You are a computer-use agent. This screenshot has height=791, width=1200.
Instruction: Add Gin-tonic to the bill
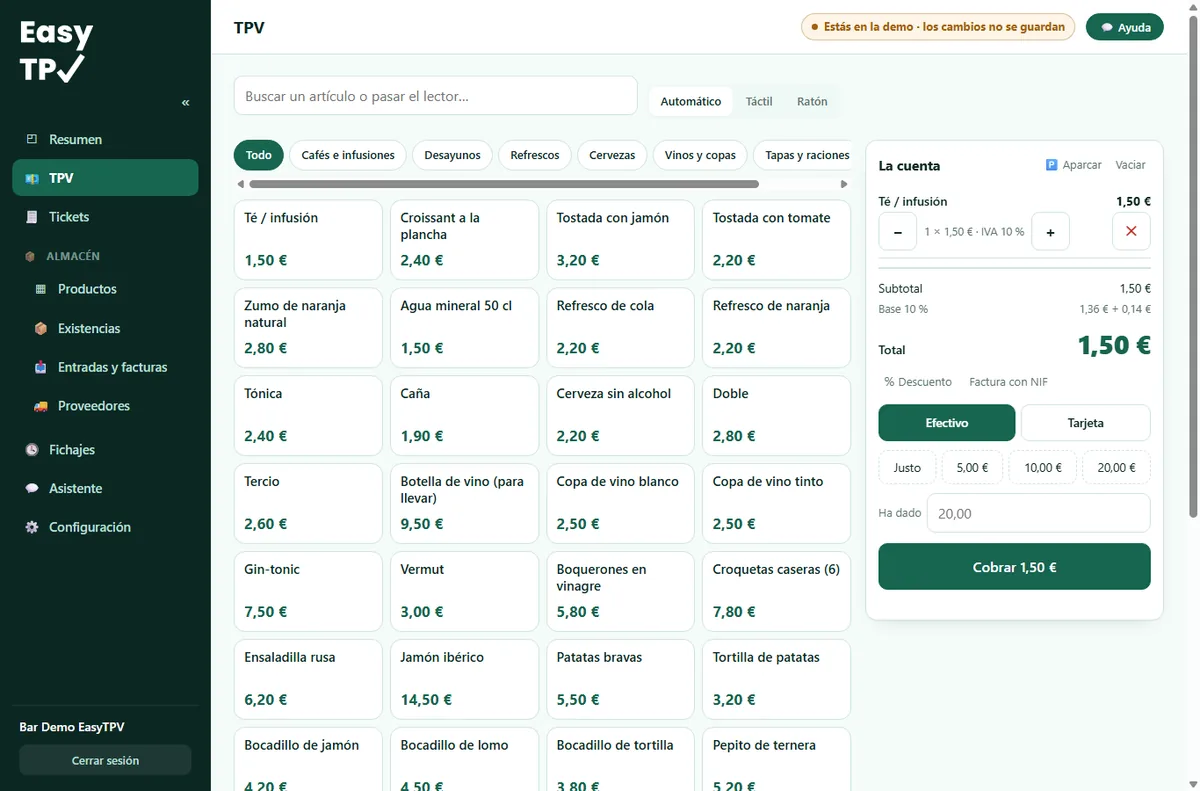308,592
